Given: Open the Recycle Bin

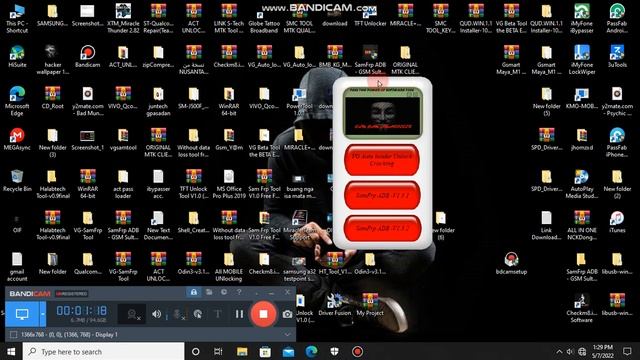Looking at the screenshot, I should pyautogui.click(x=17, y=181).
